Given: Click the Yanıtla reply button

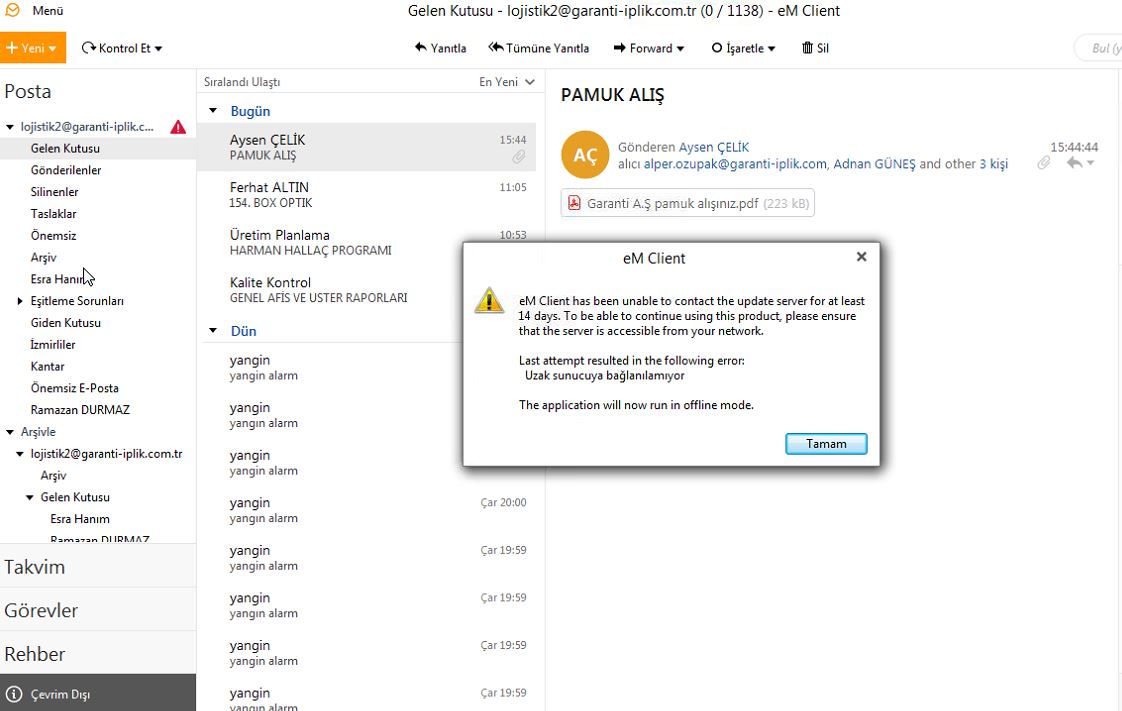Looking at the screenshot, I should pyautogui.click(x=440, y=48).
